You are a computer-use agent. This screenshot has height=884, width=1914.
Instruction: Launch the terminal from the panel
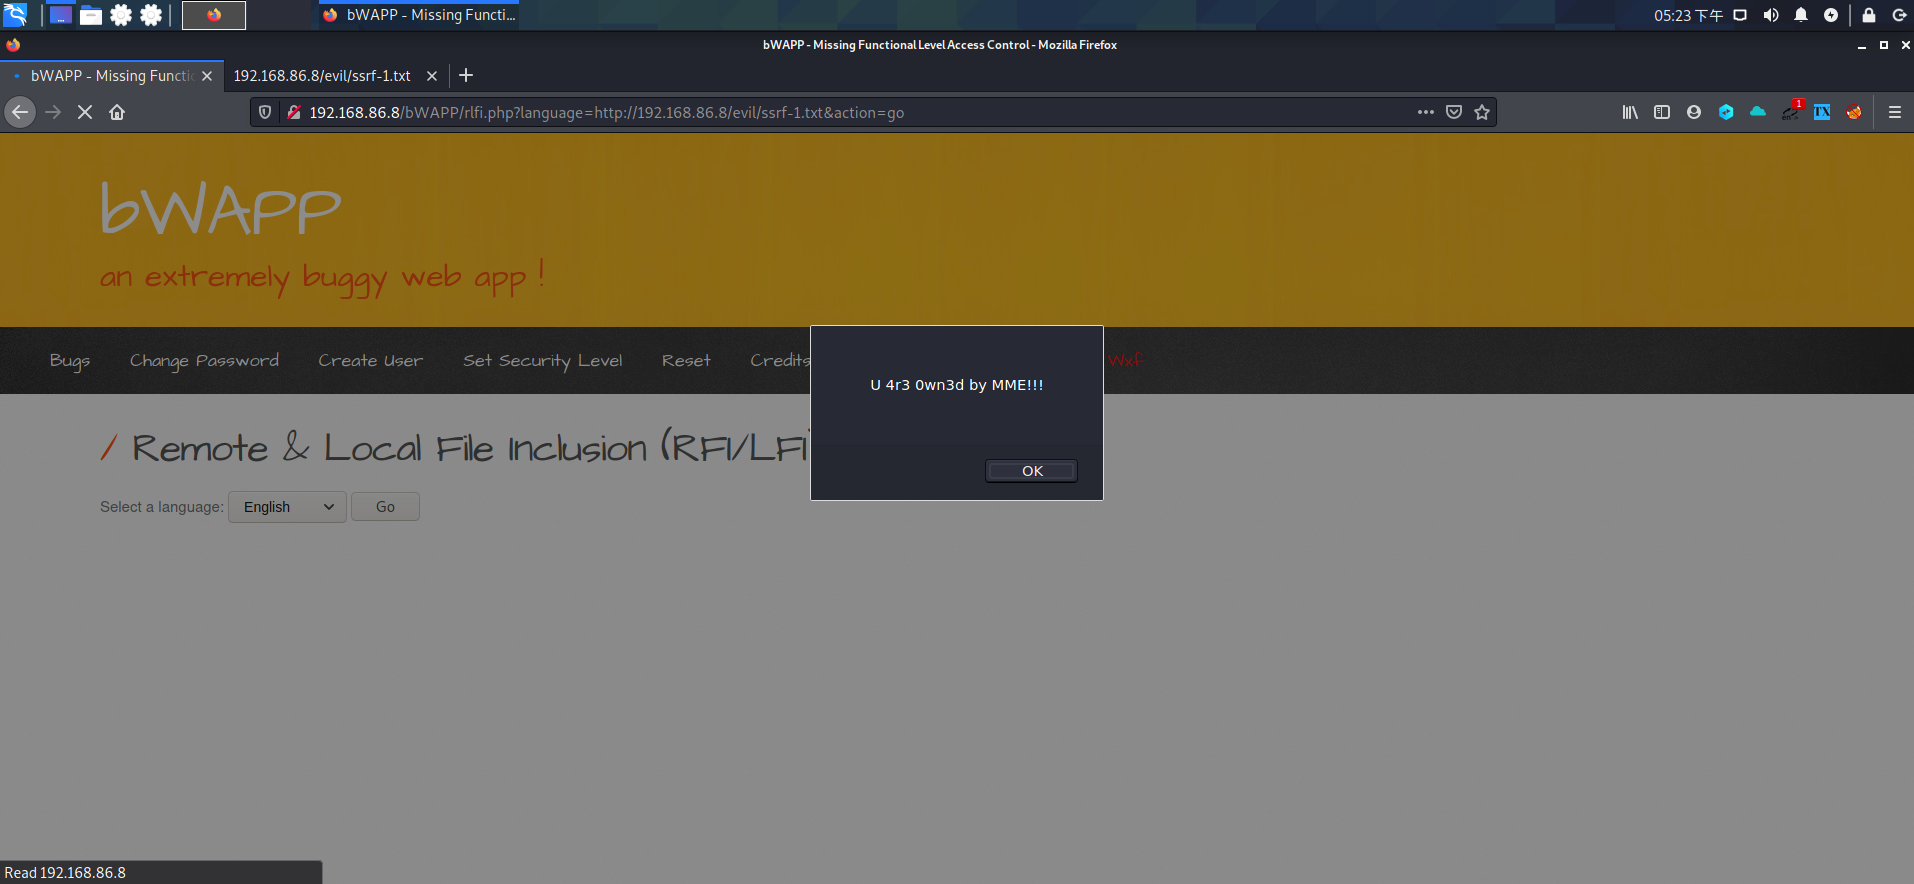(x=61, y=15)
